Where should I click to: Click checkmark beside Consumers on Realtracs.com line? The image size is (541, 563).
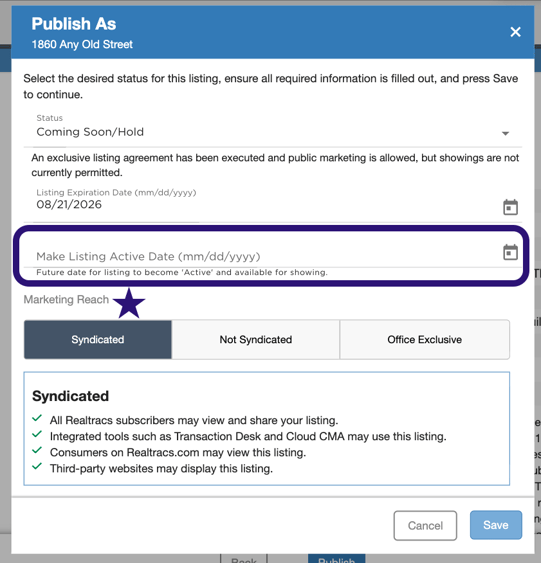(37, 450)
